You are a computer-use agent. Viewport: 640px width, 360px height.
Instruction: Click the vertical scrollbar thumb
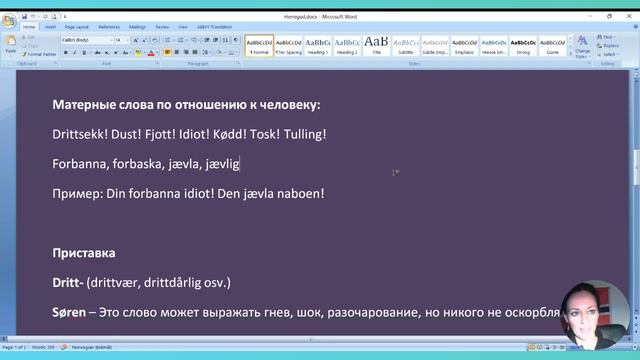636,167
